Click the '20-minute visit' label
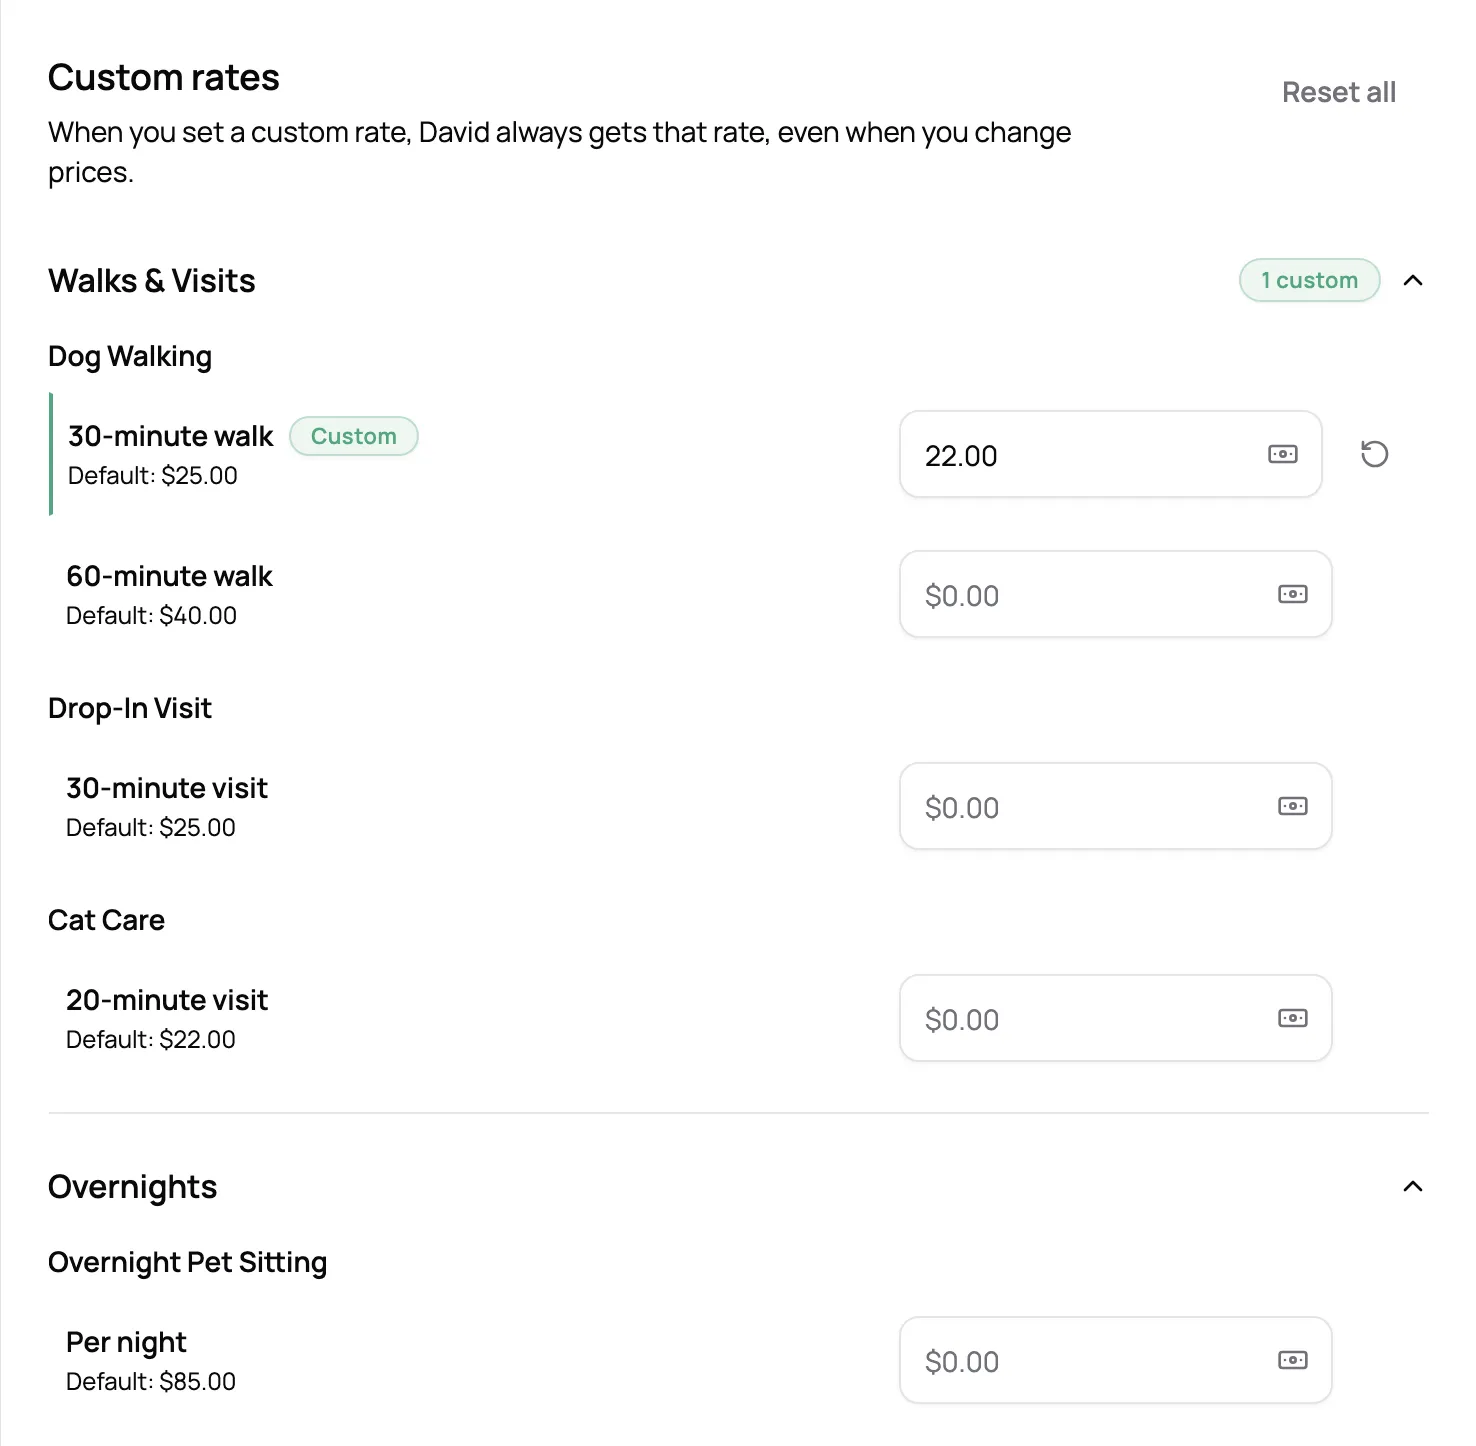1476x1446 pixels. click(167, 1000)
